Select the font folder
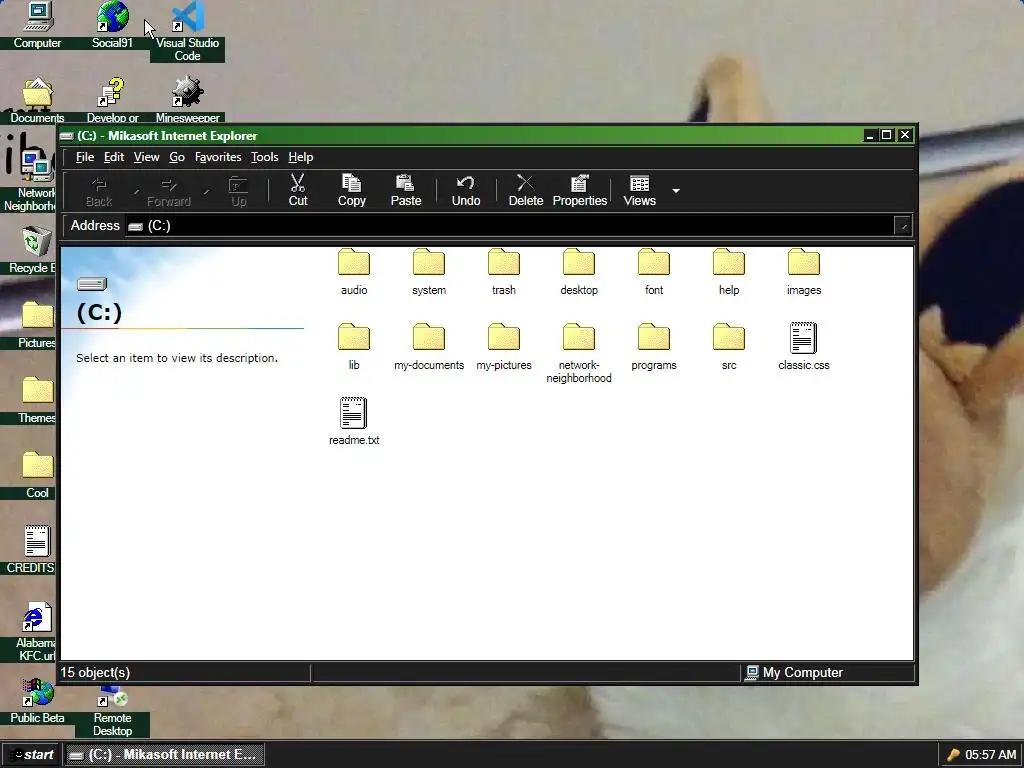The height and width of the screenshot is (768, 1024). [654, 272]
